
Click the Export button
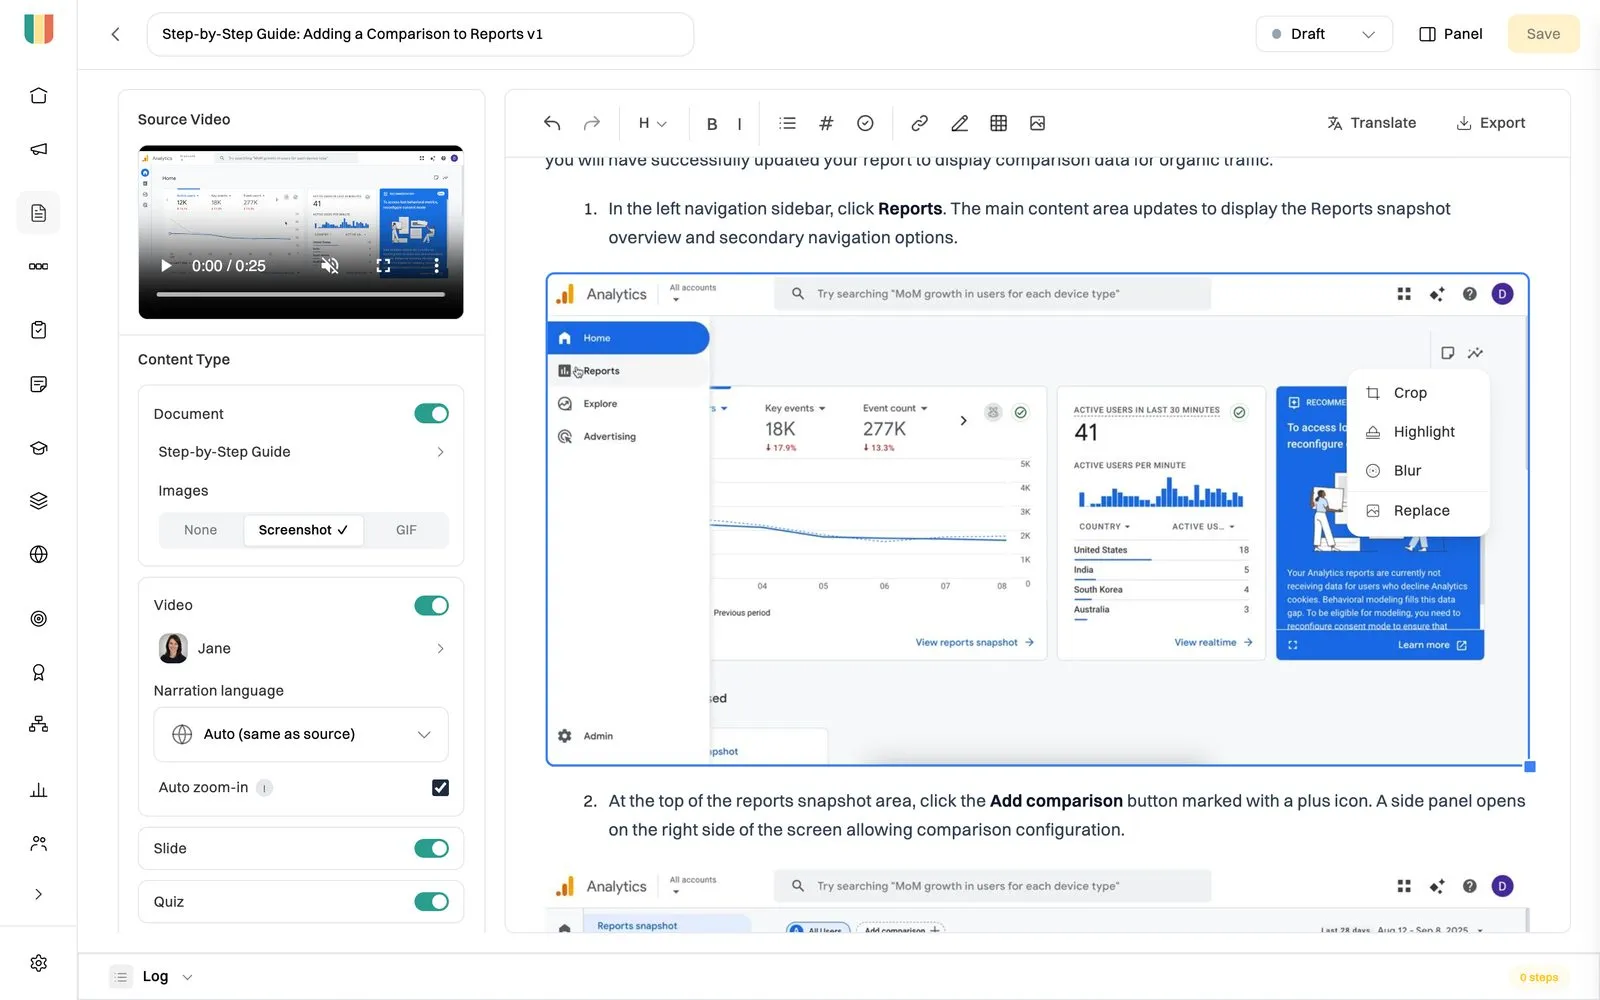(x=1490, y=123)
